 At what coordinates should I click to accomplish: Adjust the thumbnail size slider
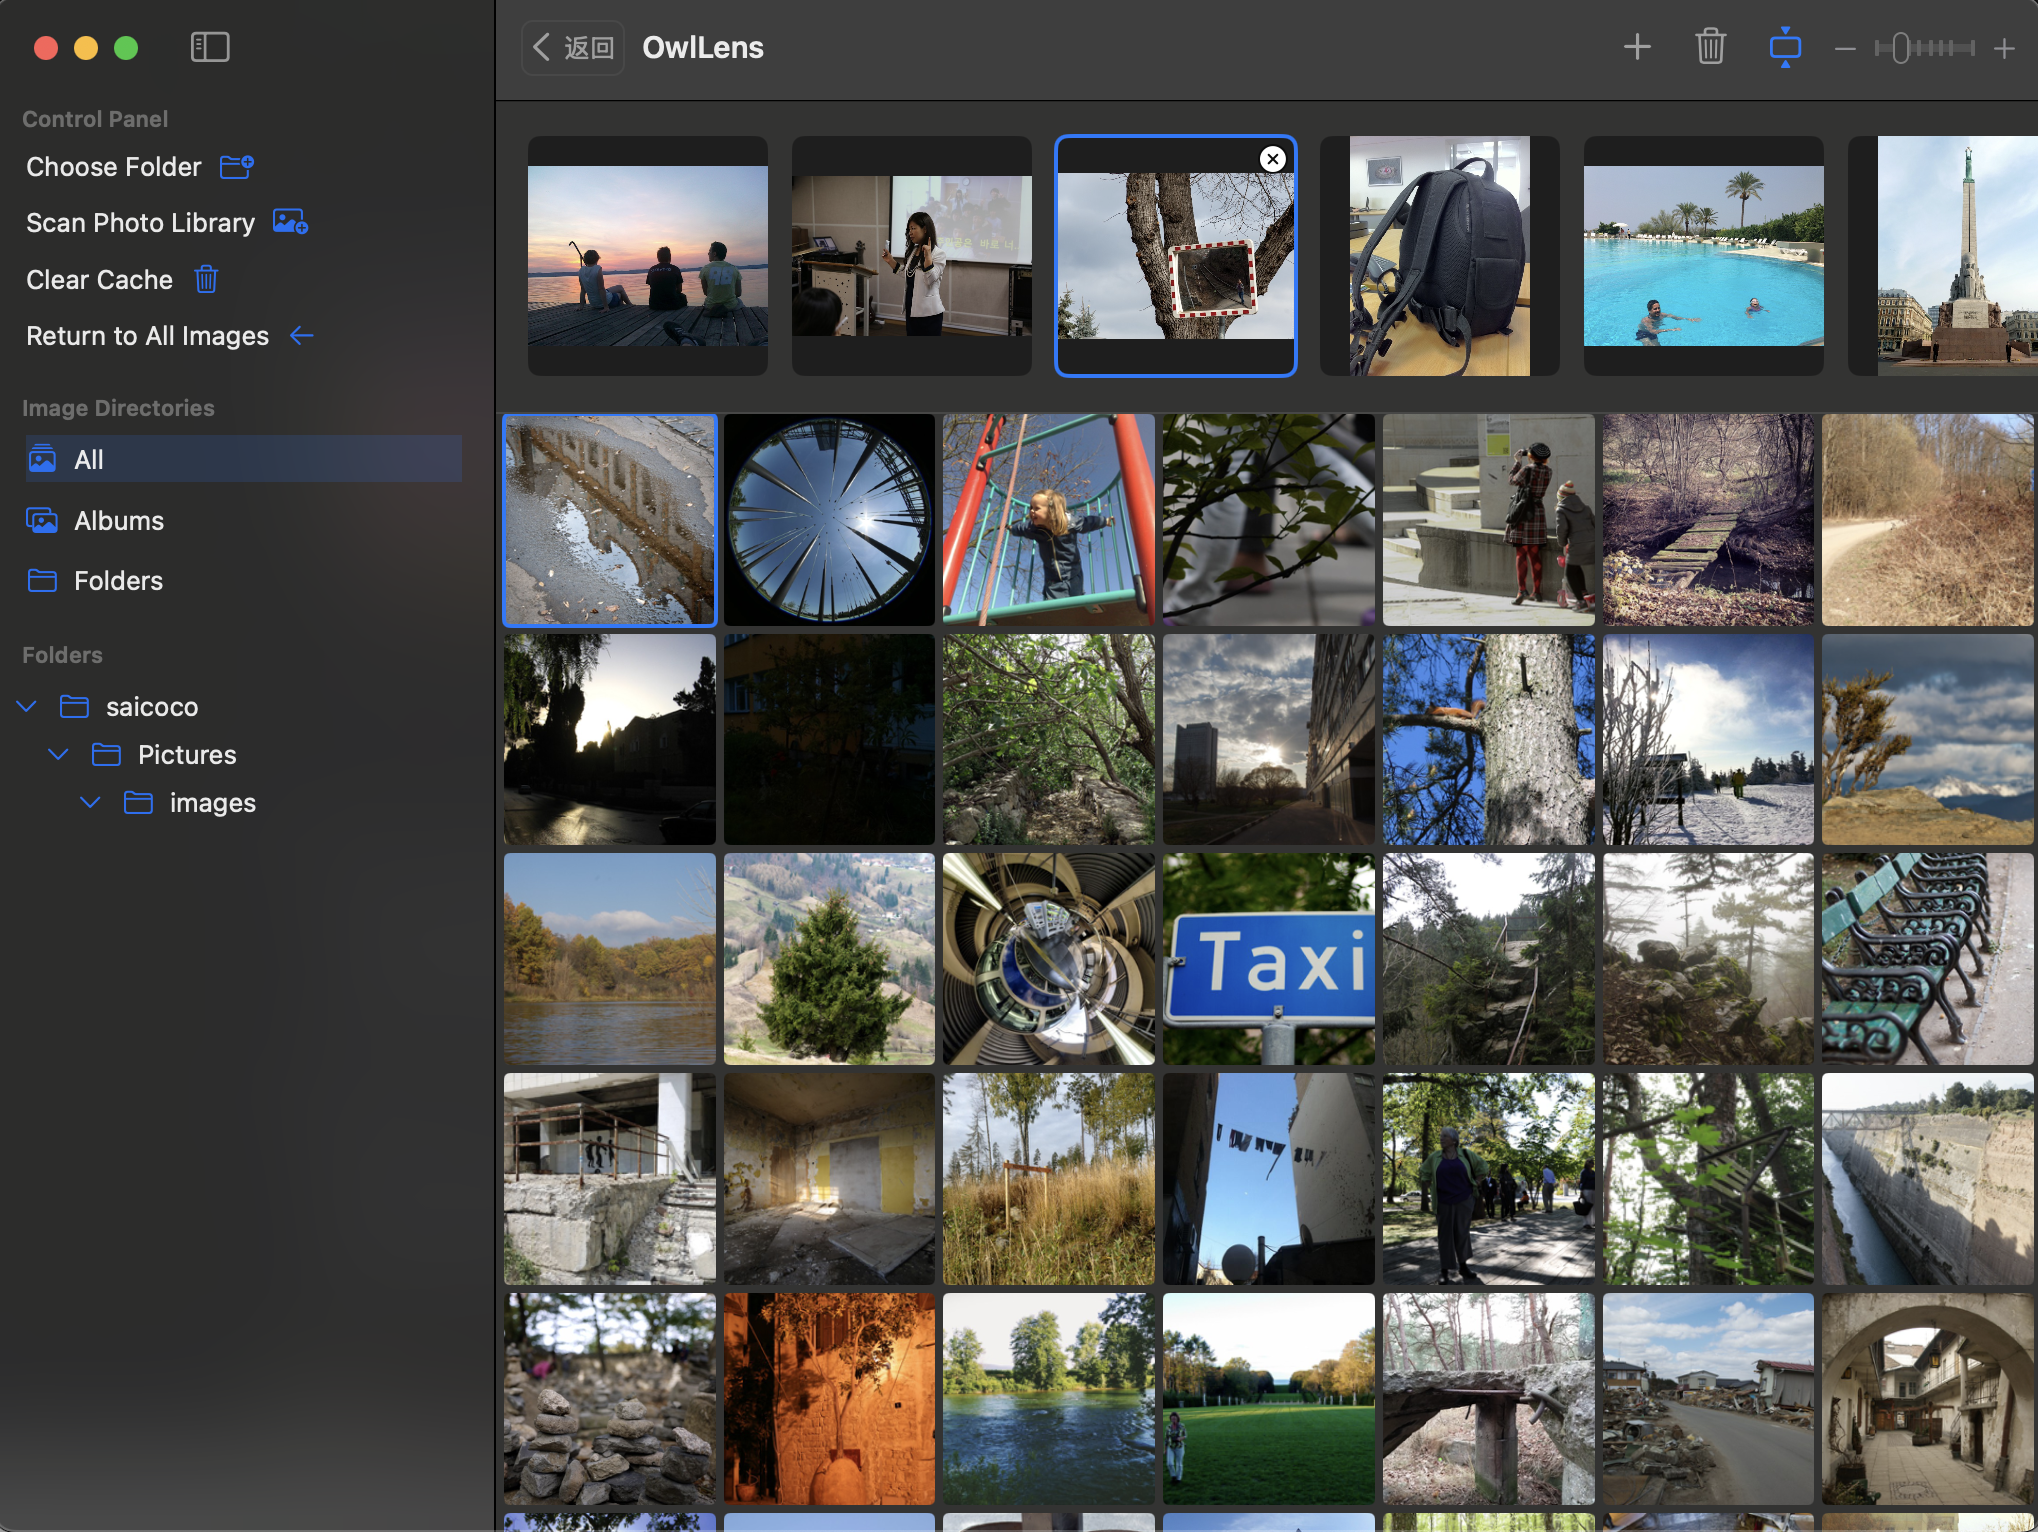pyautogui.click(x=1925, y=48)
